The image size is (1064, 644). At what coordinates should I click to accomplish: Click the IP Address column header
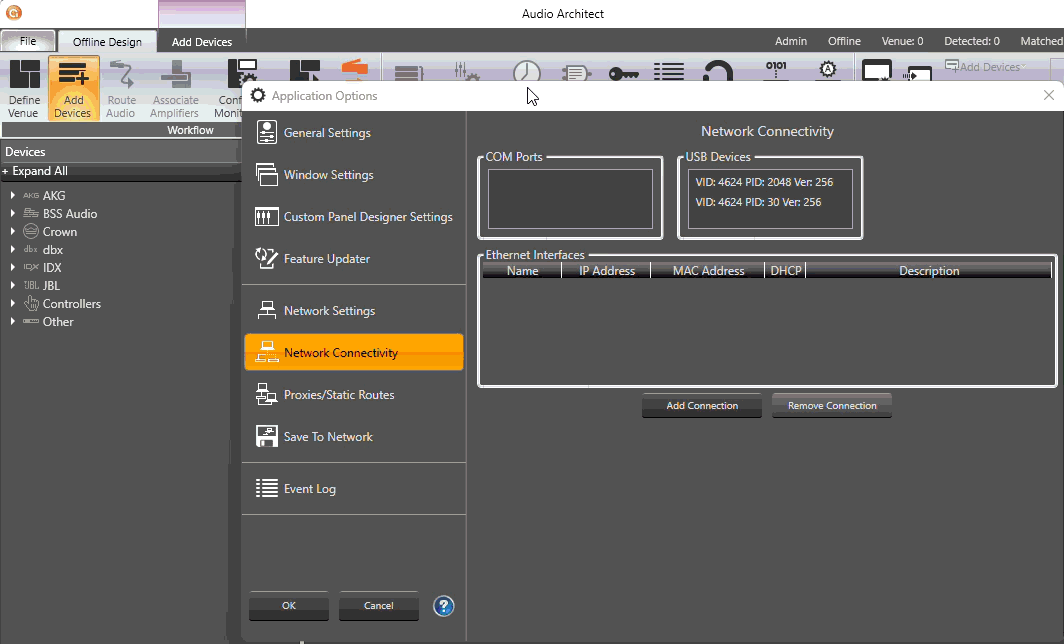click(606, 271)
